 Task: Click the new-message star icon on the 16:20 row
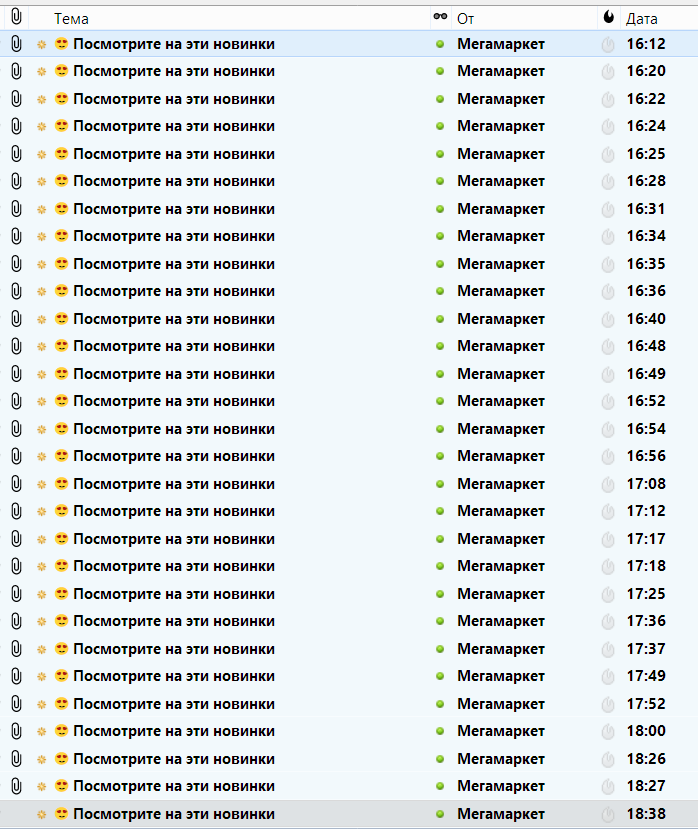(41, 71)
